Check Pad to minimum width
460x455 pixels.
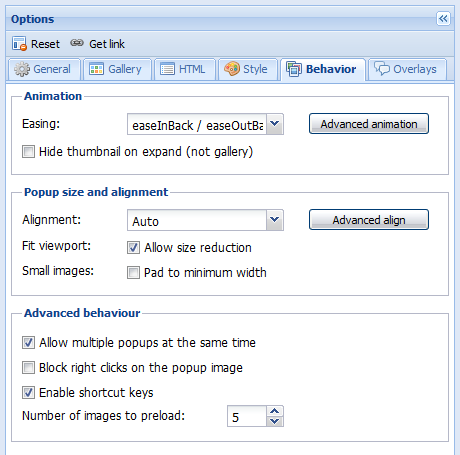[x=133, y=272]
